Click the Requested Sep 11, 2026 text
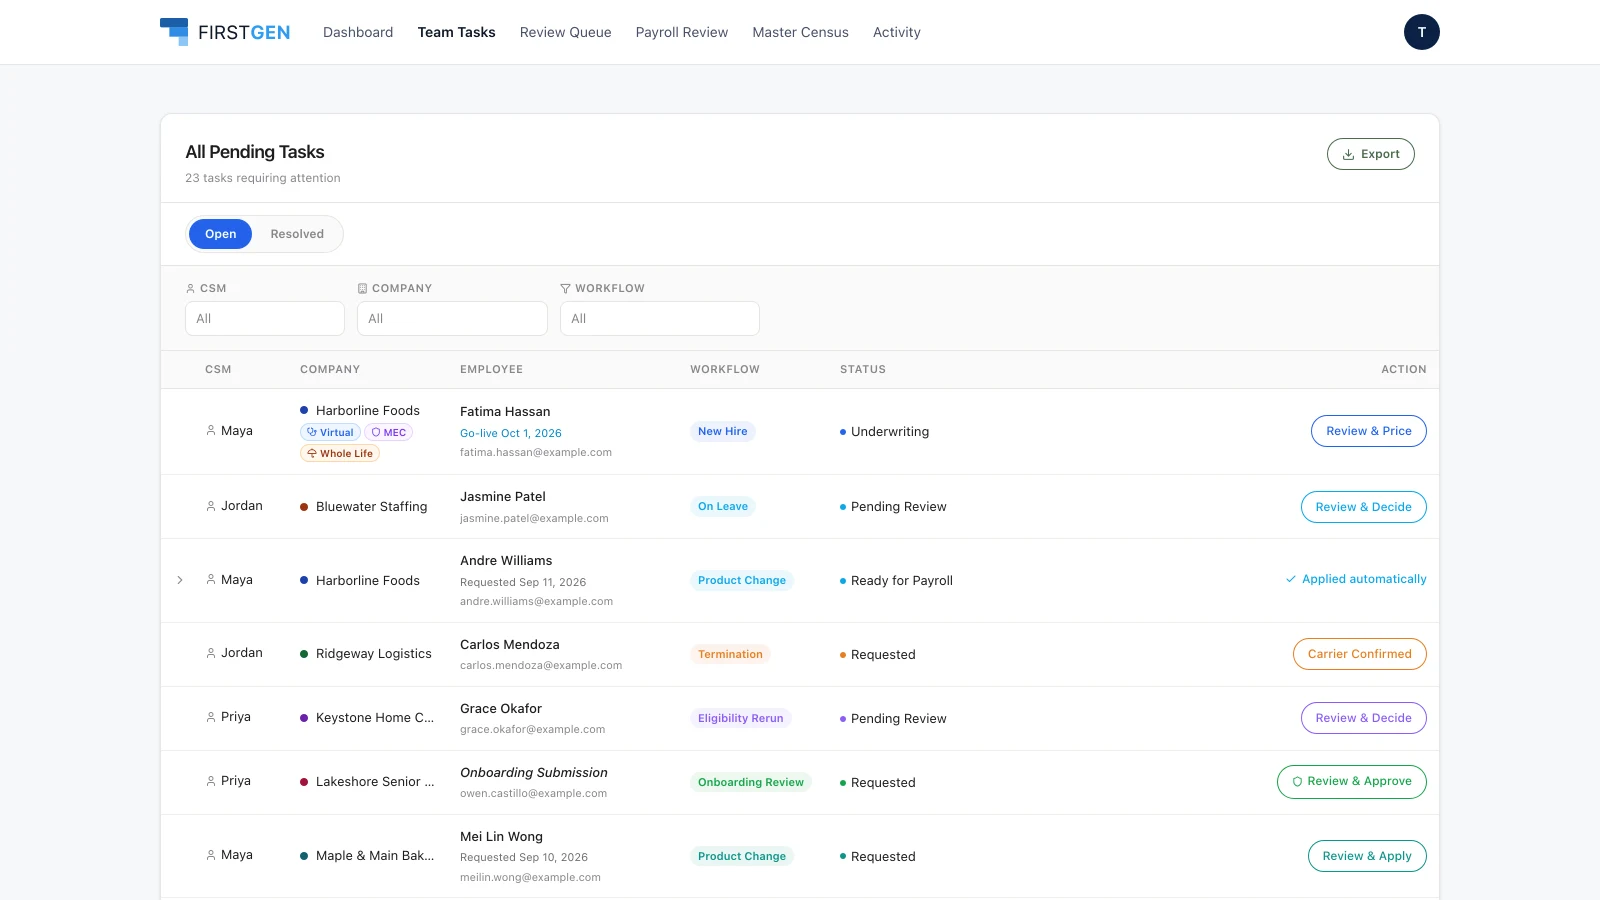Screen dimensions: 1600x900 coord(523,582)
